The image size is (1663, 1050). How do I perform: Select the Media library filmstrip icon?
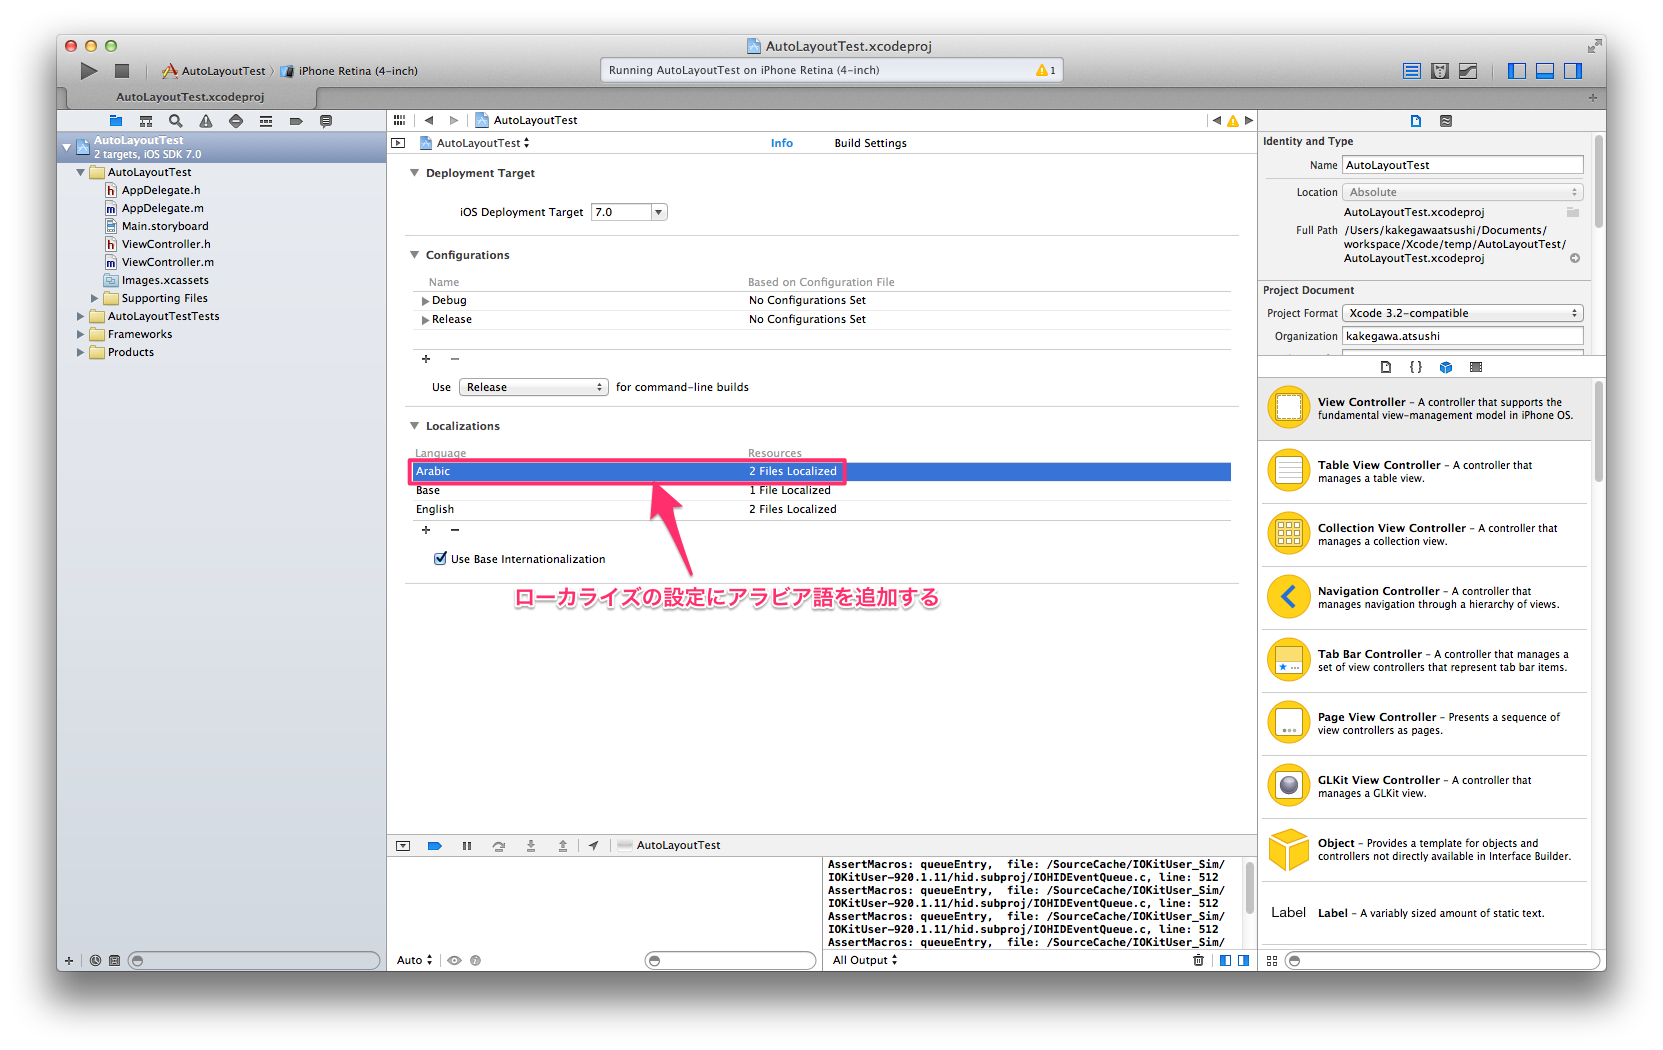[x=1476, y=367]
